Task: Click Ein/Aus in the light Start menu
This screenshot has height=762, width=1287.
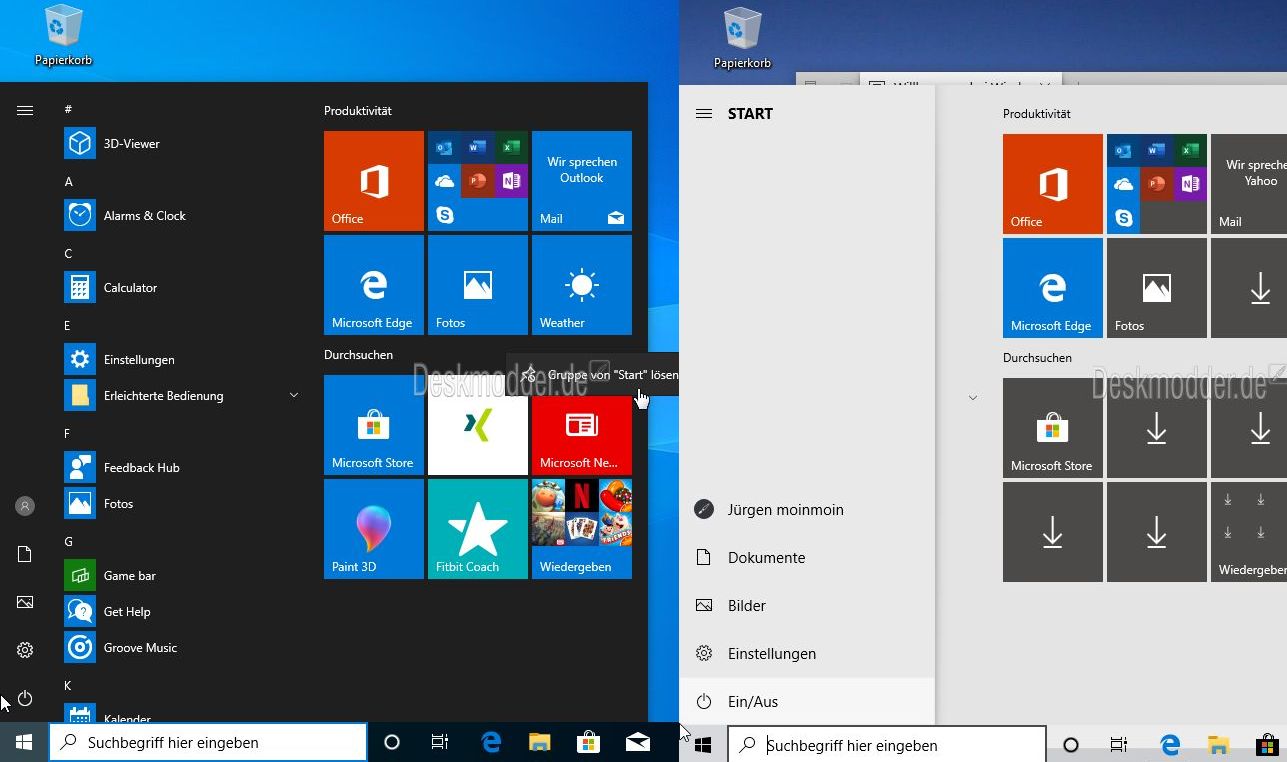Action: pos(807,701)
